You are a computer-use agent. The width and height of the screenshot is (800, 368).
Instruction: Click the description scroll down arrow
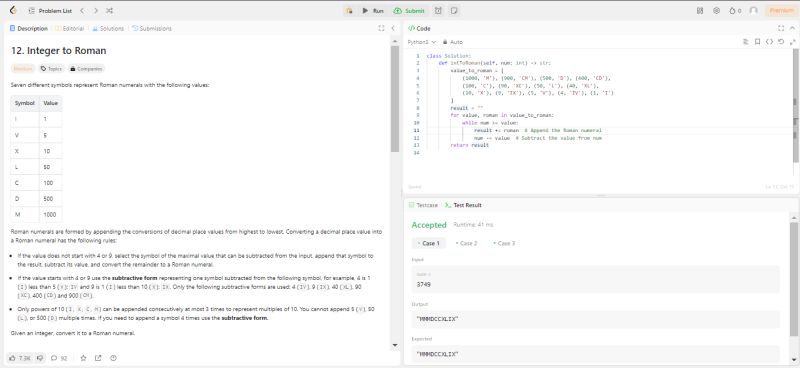coord(395,346)
